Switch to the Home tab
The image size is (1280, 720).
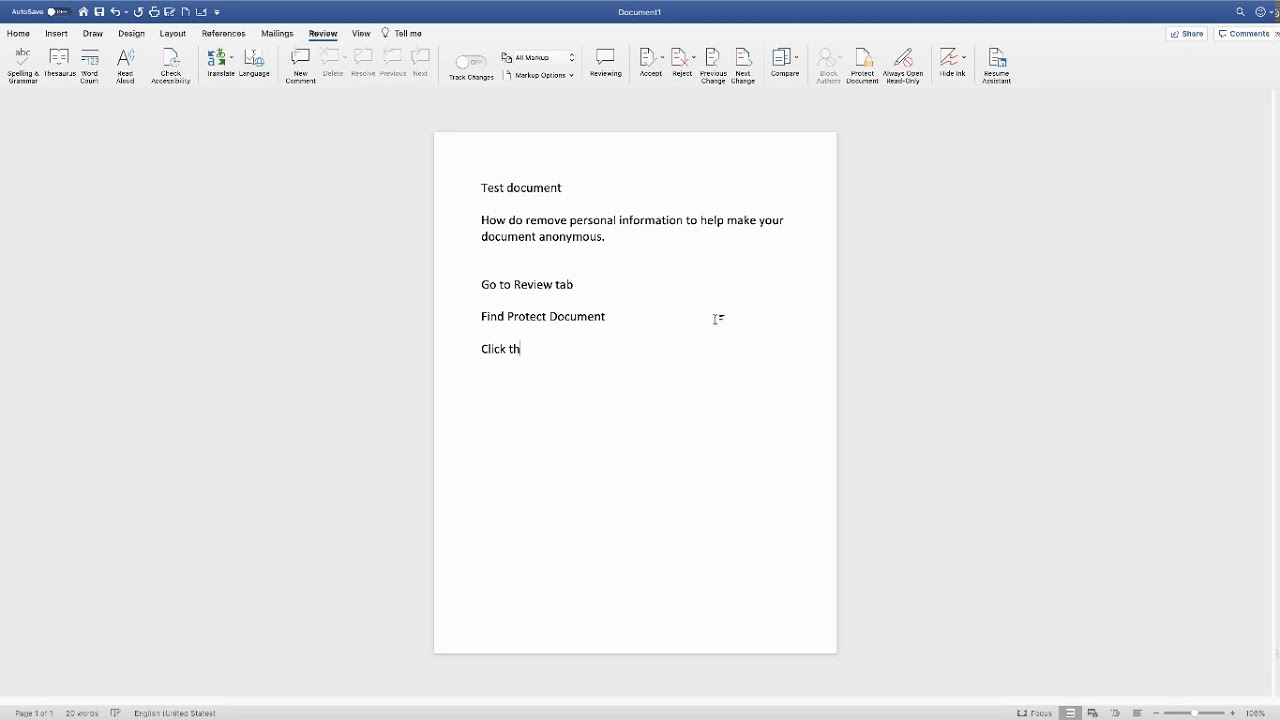point(18,33)
